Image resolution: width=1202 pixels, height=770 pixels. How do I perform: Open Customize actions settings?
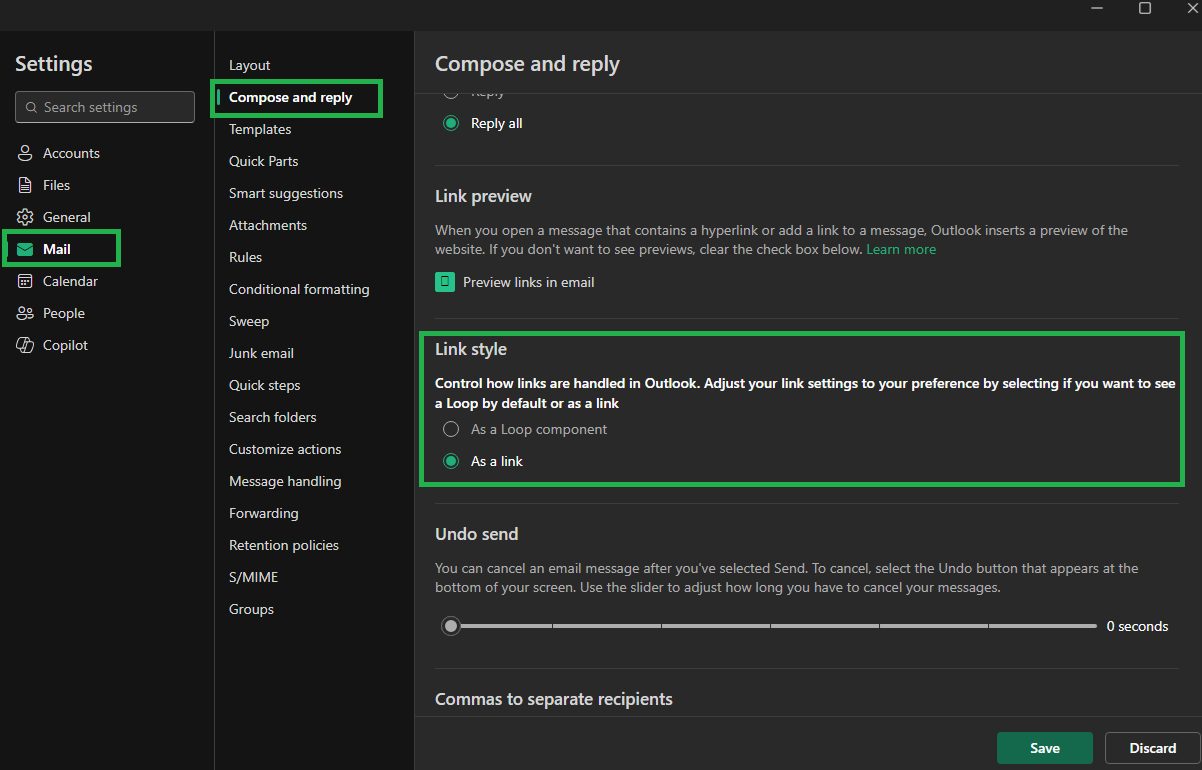pyautogui.click(x=285, y=449)
